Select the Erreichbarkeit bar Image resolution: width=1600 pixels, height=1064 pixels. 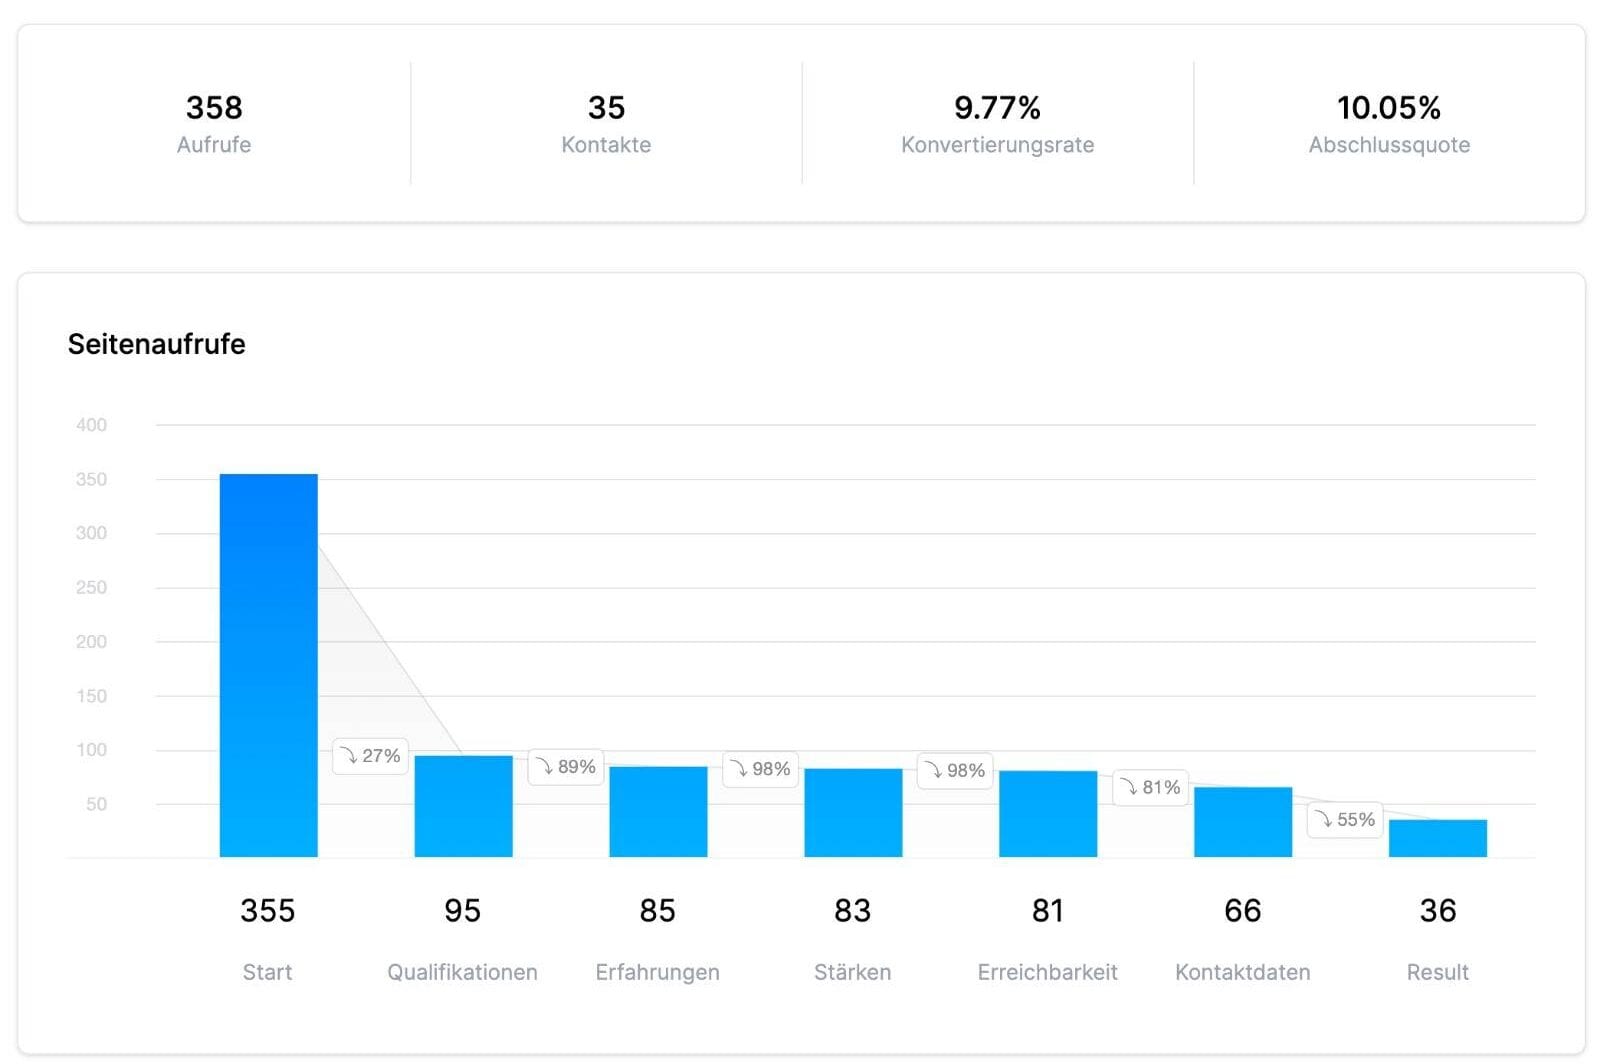coord(1046,814)
